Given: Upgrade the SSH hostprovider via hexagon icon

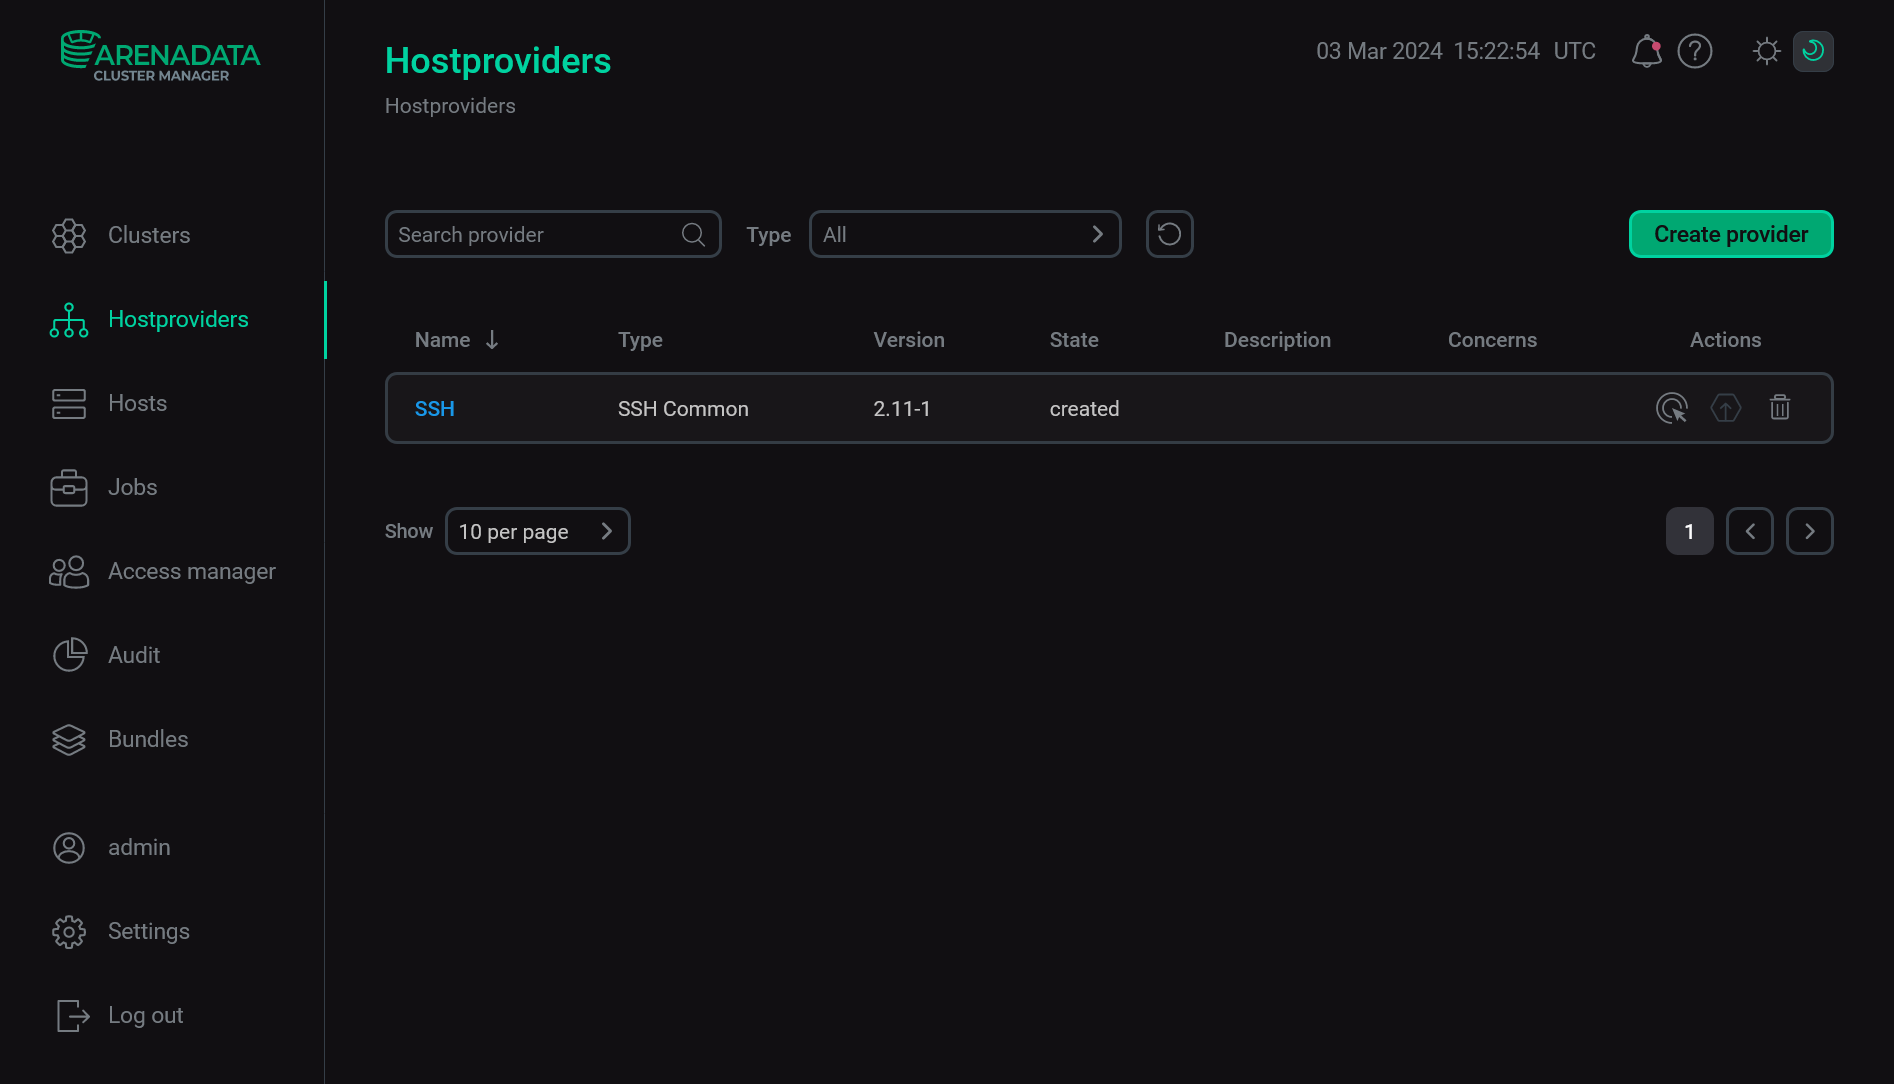Looking at the screenshot, I should (x=1726, y=408).
